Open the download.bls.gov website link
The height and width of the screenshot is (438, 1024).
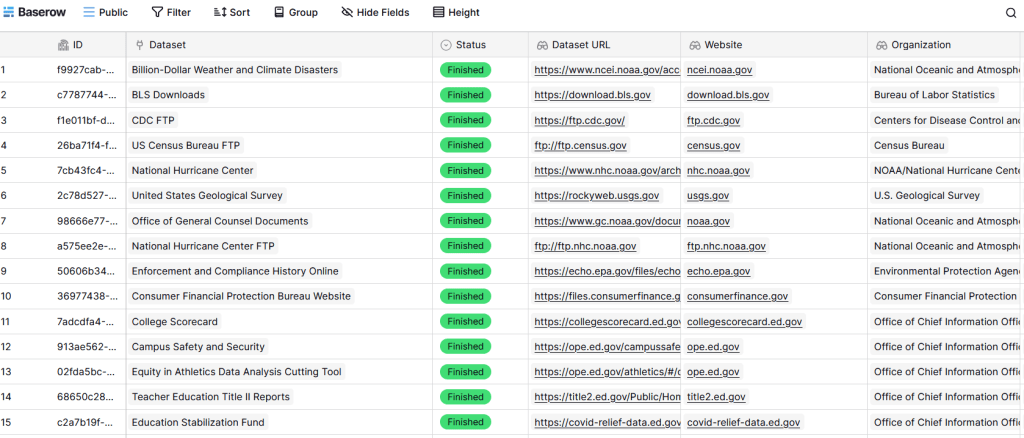point(728,95)
